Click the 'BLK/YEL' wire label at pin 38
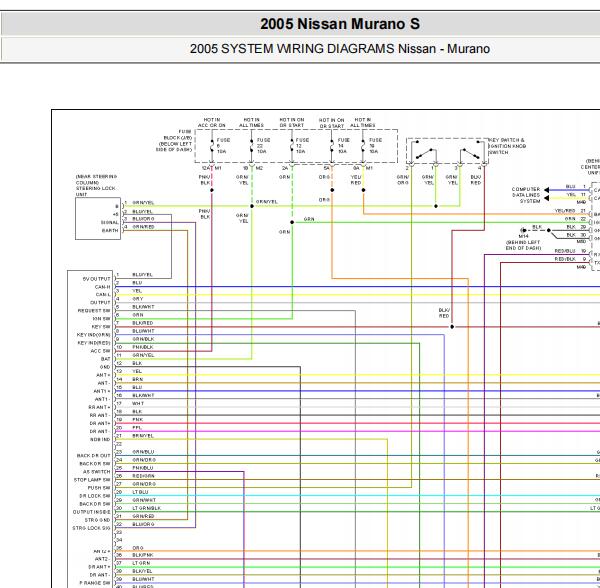Image resolution: width=600 pixels, height=588 pixels. pyautogui.click(x=142, y=571)
